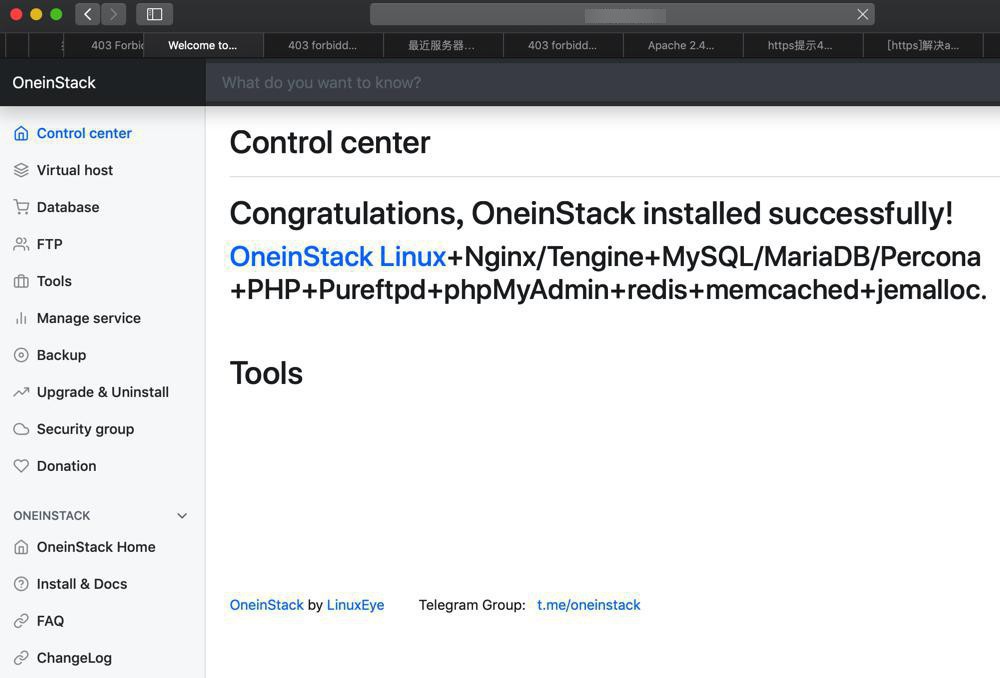1000x678 pixels.
Task: Click the Tools briefcase icon
Action: 21,281
